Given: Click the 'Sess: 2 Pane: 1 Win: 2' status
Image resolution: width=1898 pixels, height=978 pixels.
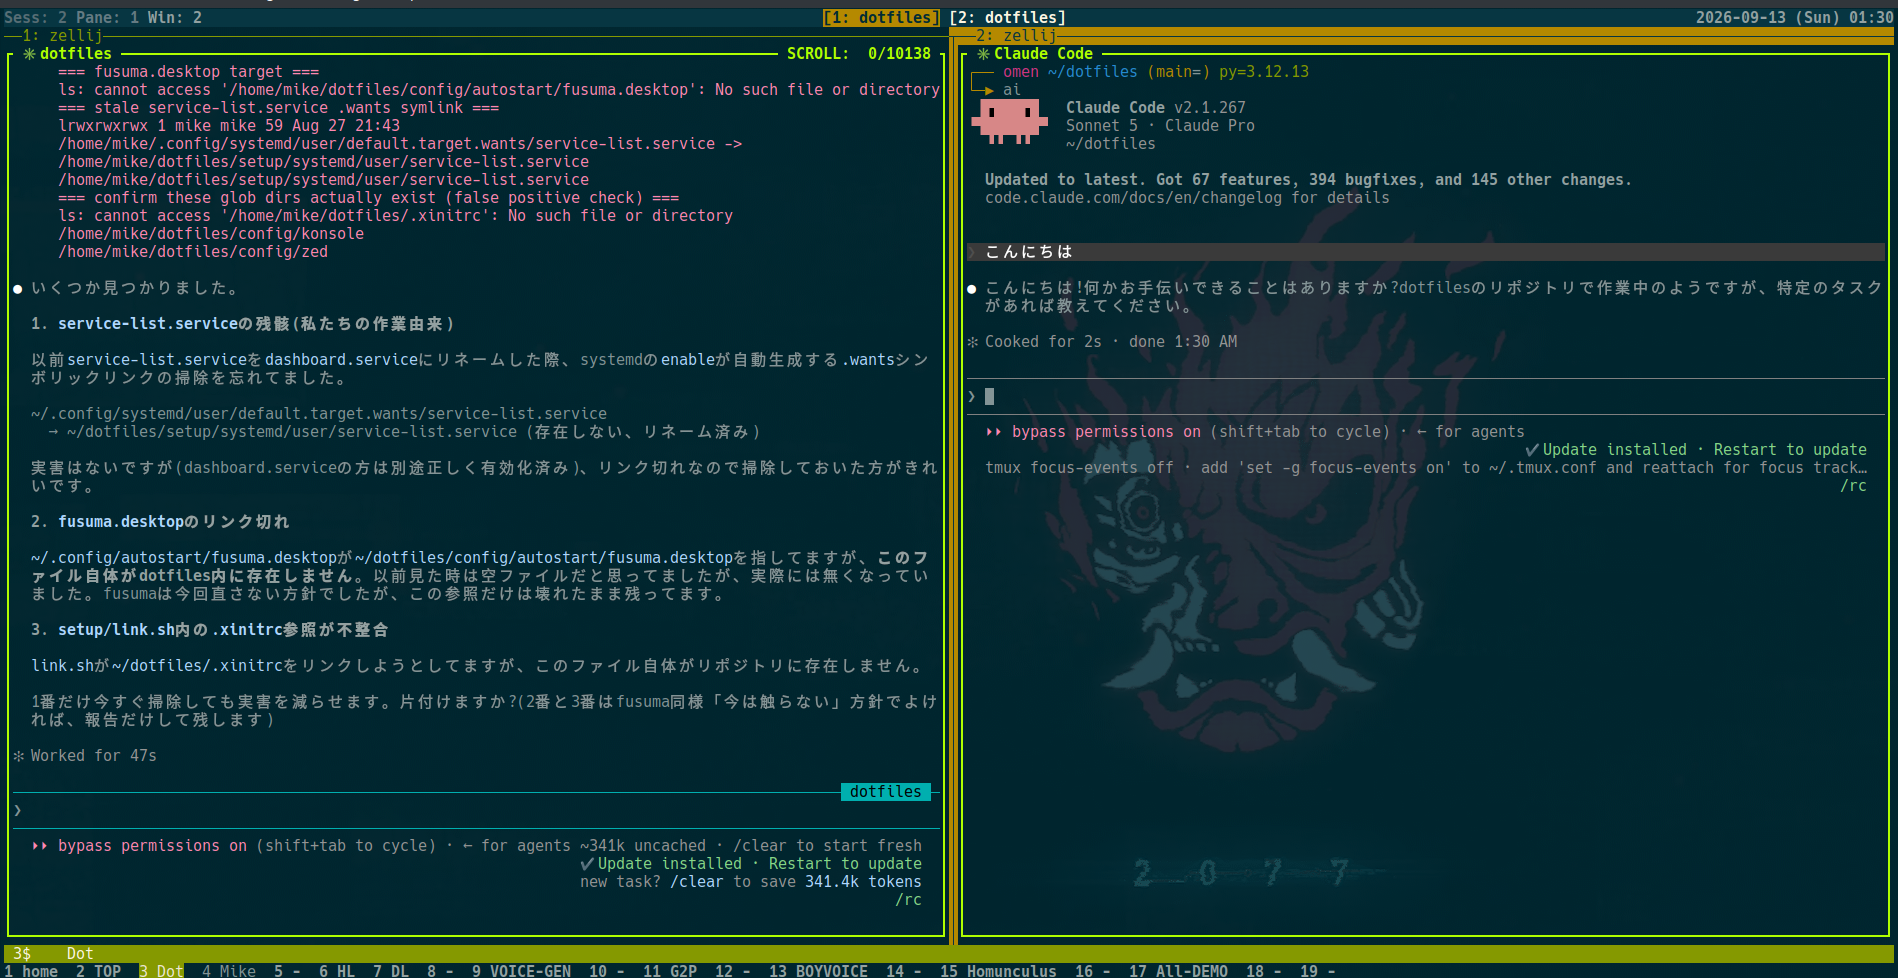Looking at the screenshot, I should [x=103, y=18].
